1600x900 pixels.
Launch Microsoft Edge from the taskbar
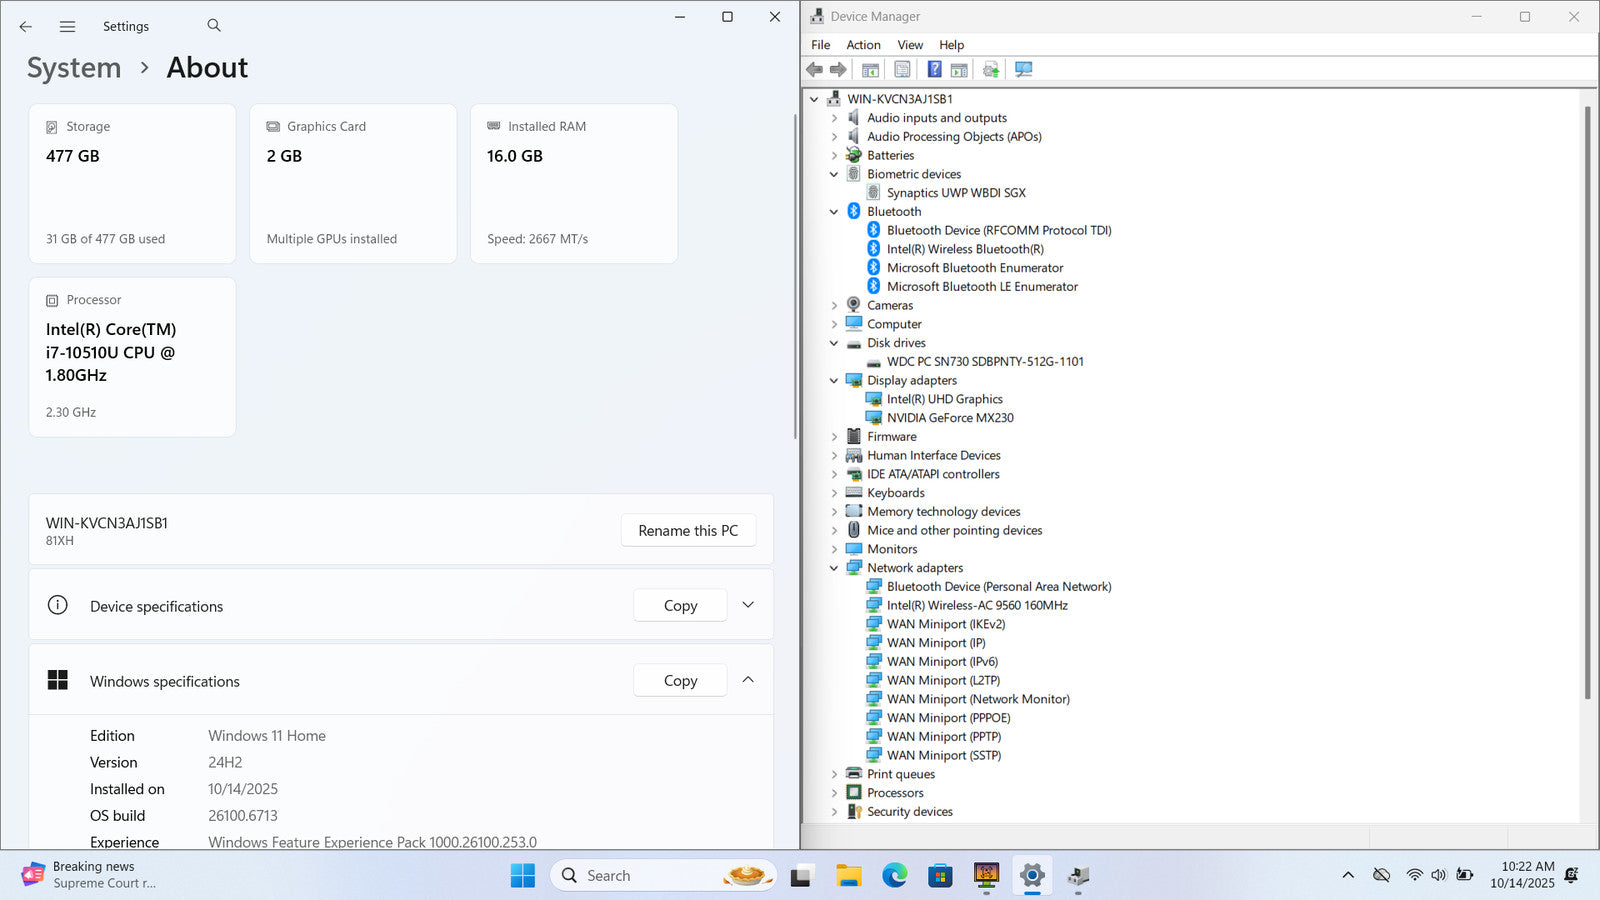coord(894,876)
